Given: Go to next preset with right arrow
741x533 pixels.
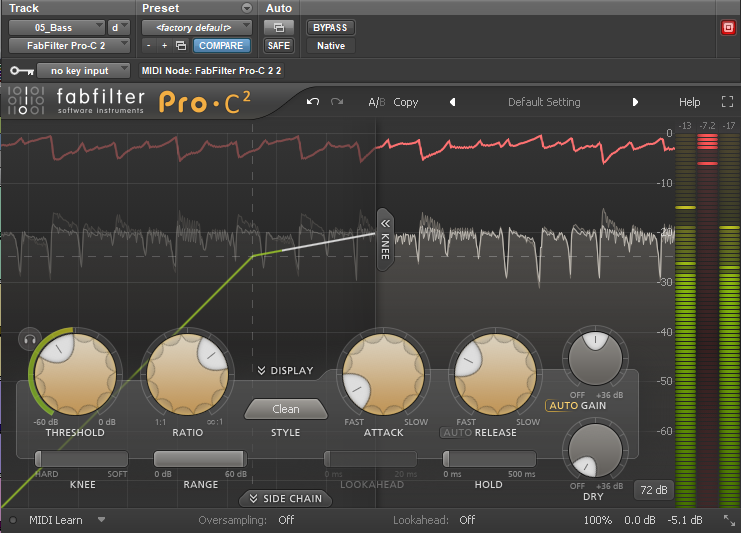Looking at the screenshot, I should tap(635, 102).
